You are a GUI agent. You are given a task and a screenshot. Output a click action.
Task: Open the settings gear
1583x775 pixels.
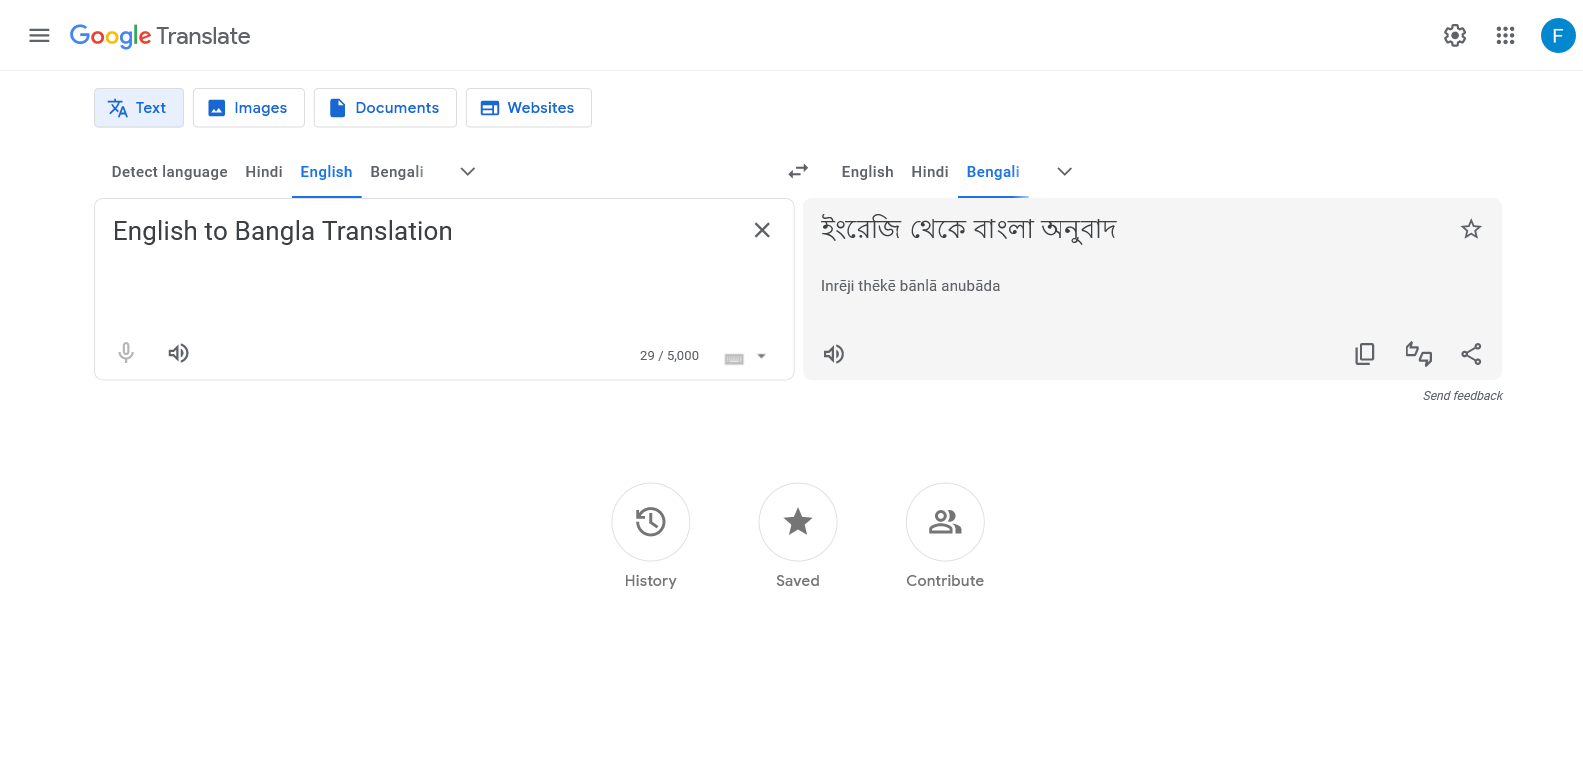coord(1455,36)
